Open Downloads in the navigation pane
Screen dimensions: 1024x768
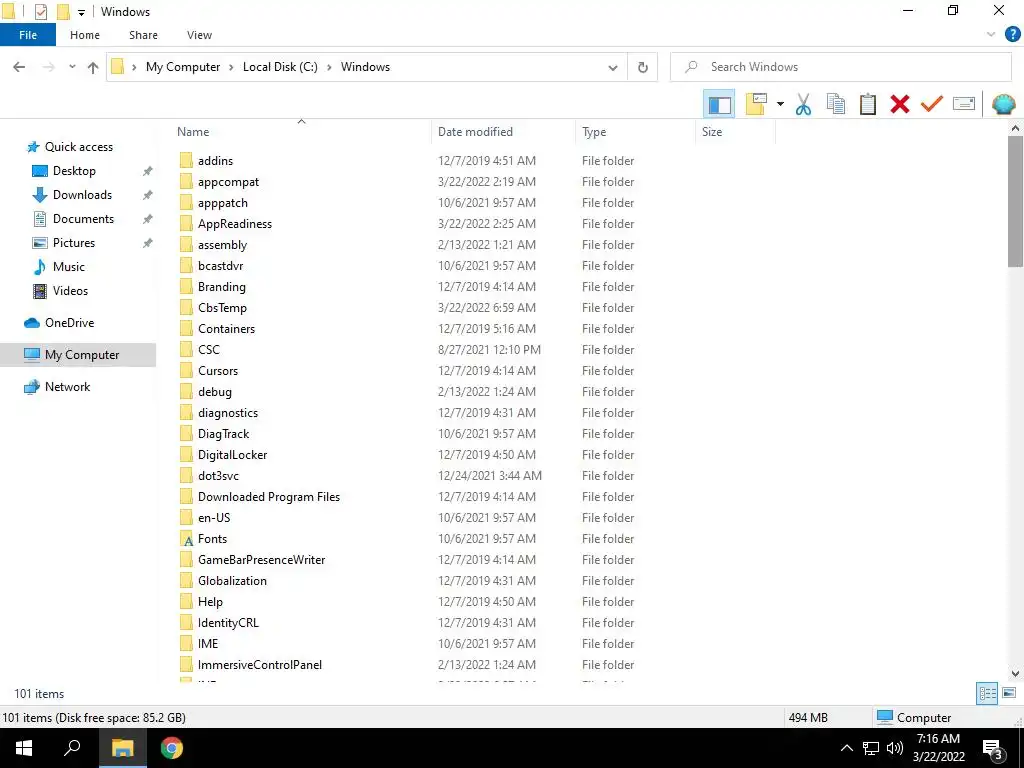pyautogui.click(x=82, y=195)
